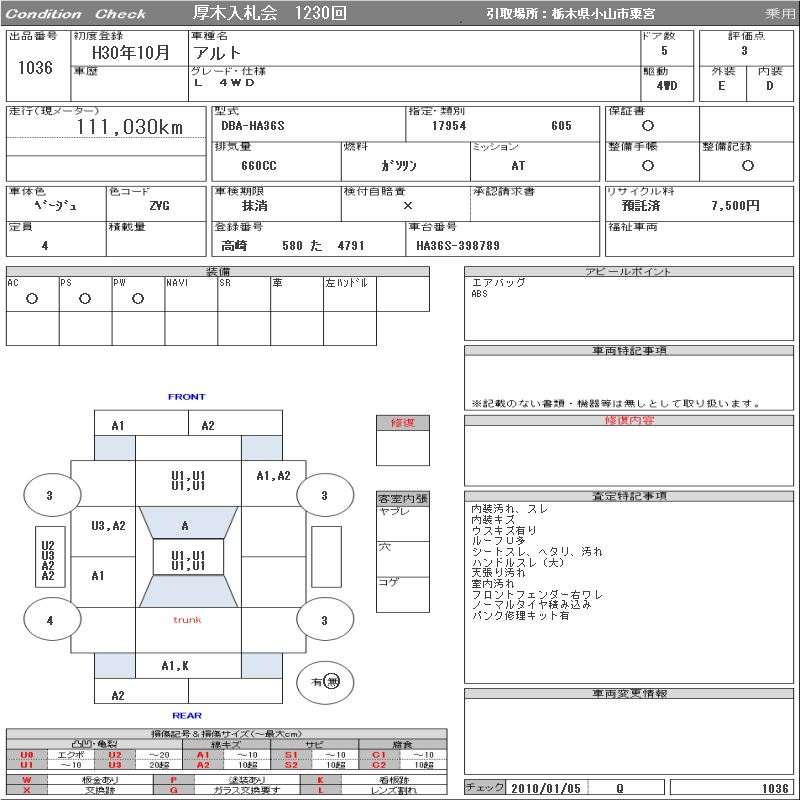Viewport: 800px width, 800px height.
Task: Click the U2 U3 A2 A2 side box
Action: tap(48, 561)
